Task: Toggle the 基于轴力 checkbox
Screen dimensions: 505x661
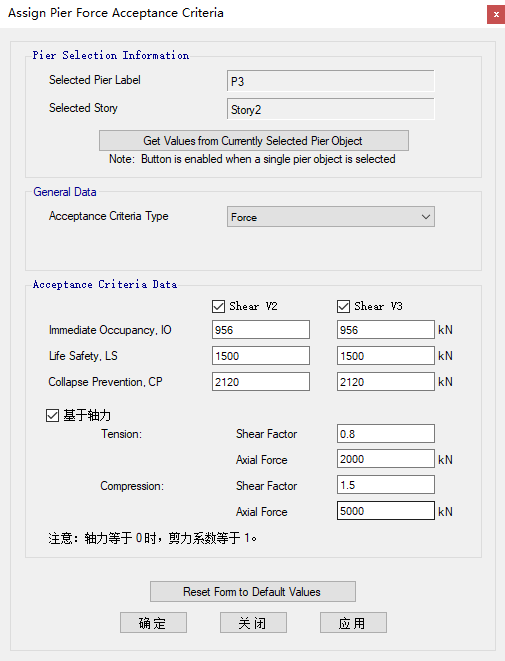Action: click(x=52, y=416)
